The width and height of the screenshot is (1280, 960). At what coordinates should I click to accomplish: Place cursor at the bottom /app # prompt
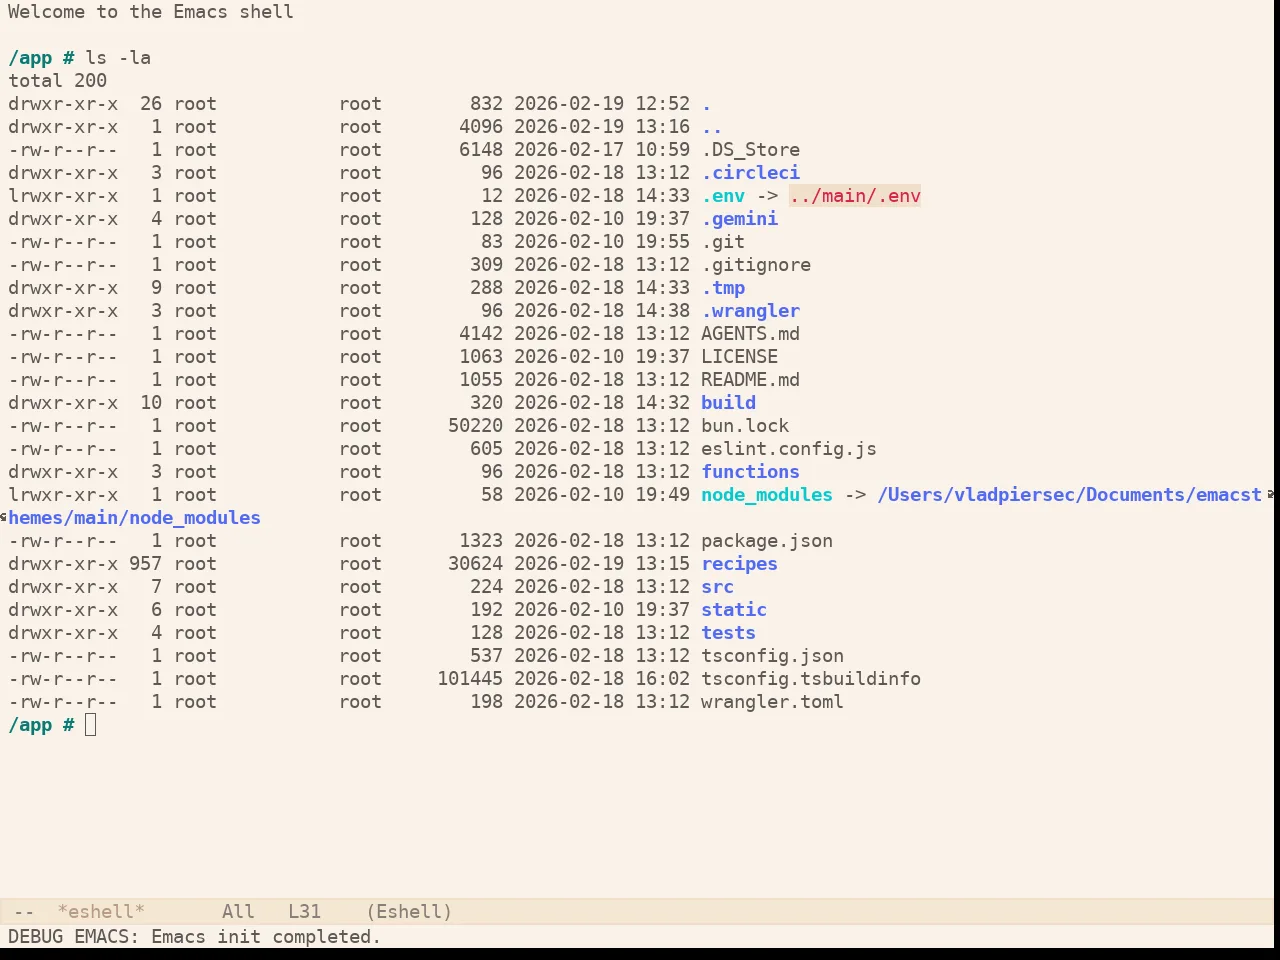click(91, 725)
